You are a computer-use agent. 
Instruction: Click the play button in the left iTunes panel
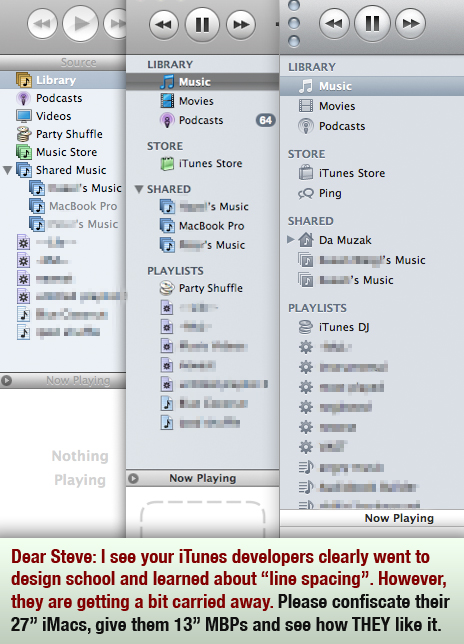point(80,23)
